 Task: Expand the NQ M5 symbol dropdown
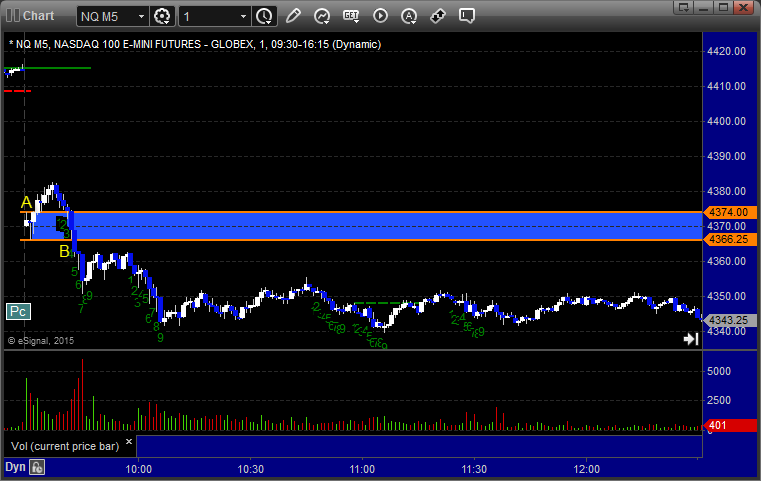point(138,17)
